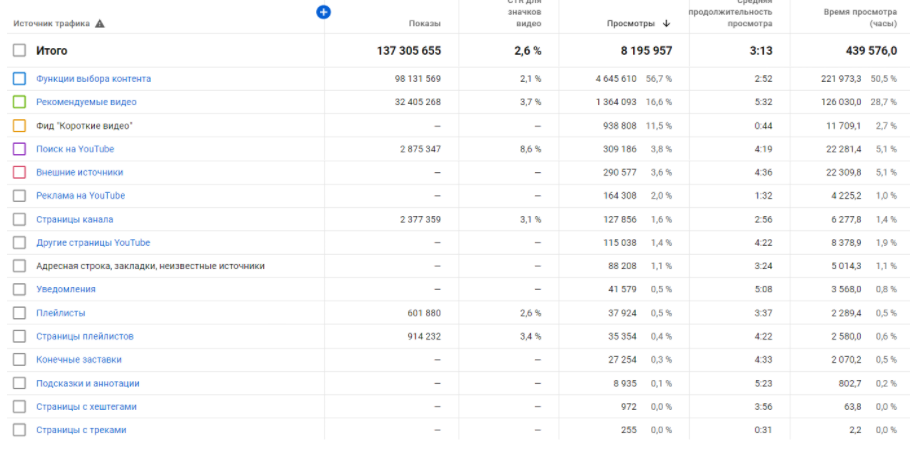
Task: Click the warning triangle beside Источник трафика
Action: (100, 24)
